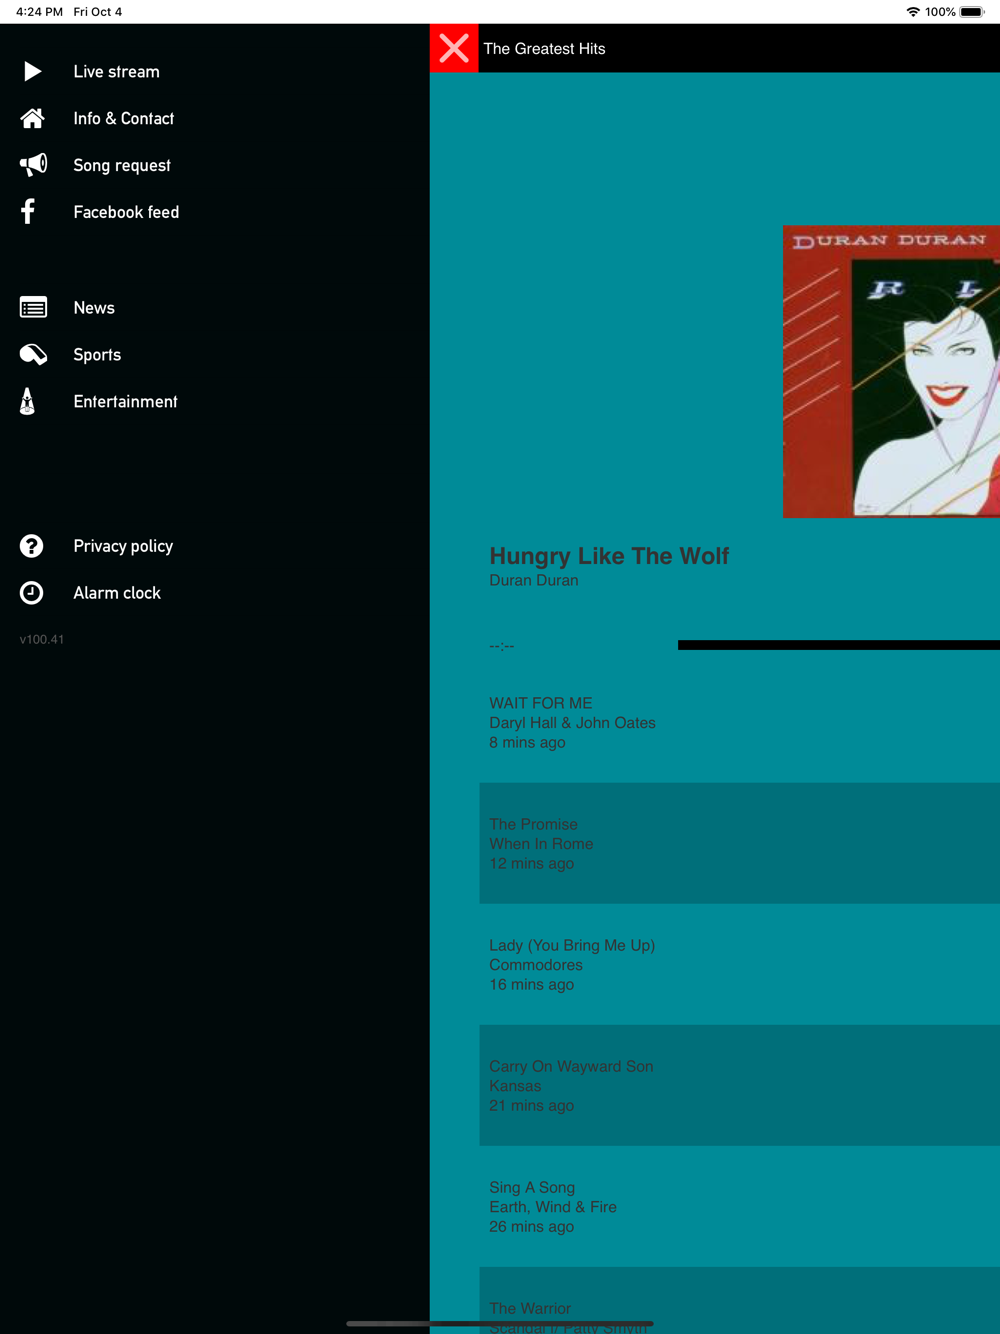
Task: Click the black playback progress bar
Action: pos(839,645)
